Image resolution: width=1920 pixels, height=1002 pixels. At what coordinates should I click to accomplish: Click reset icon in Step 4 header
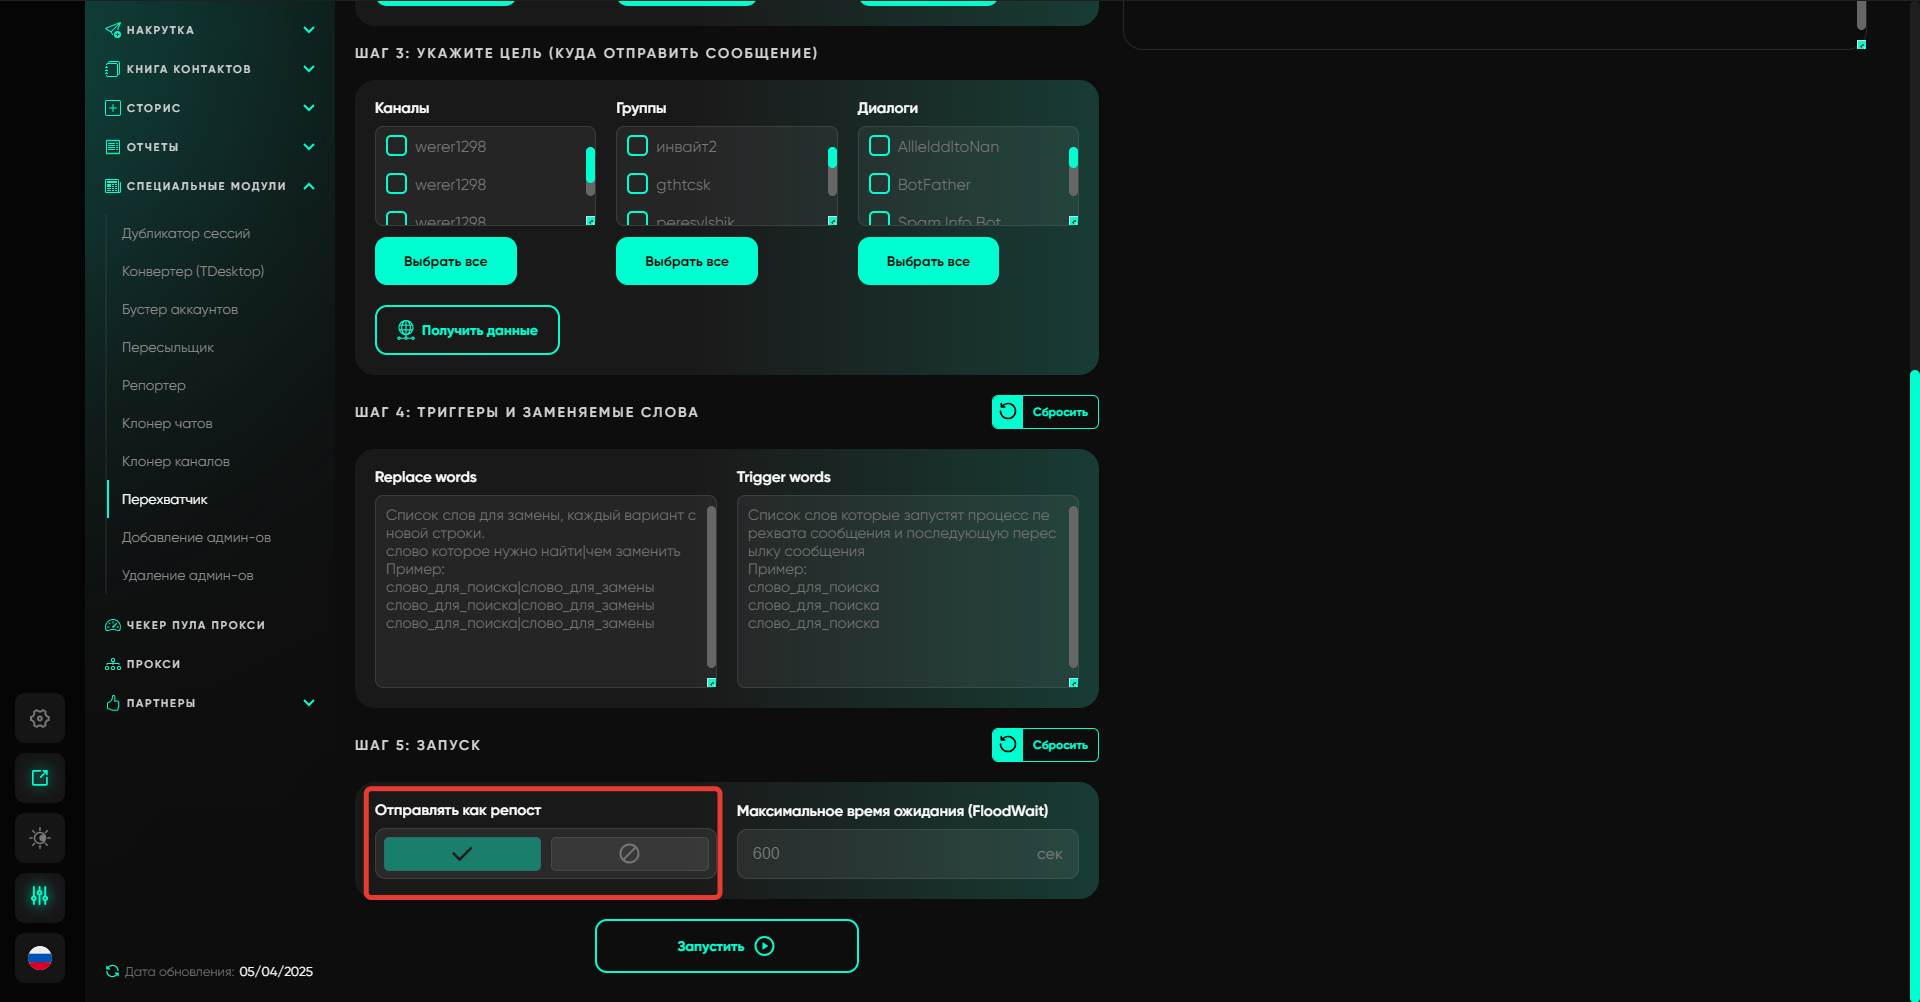coord(1008,412)
